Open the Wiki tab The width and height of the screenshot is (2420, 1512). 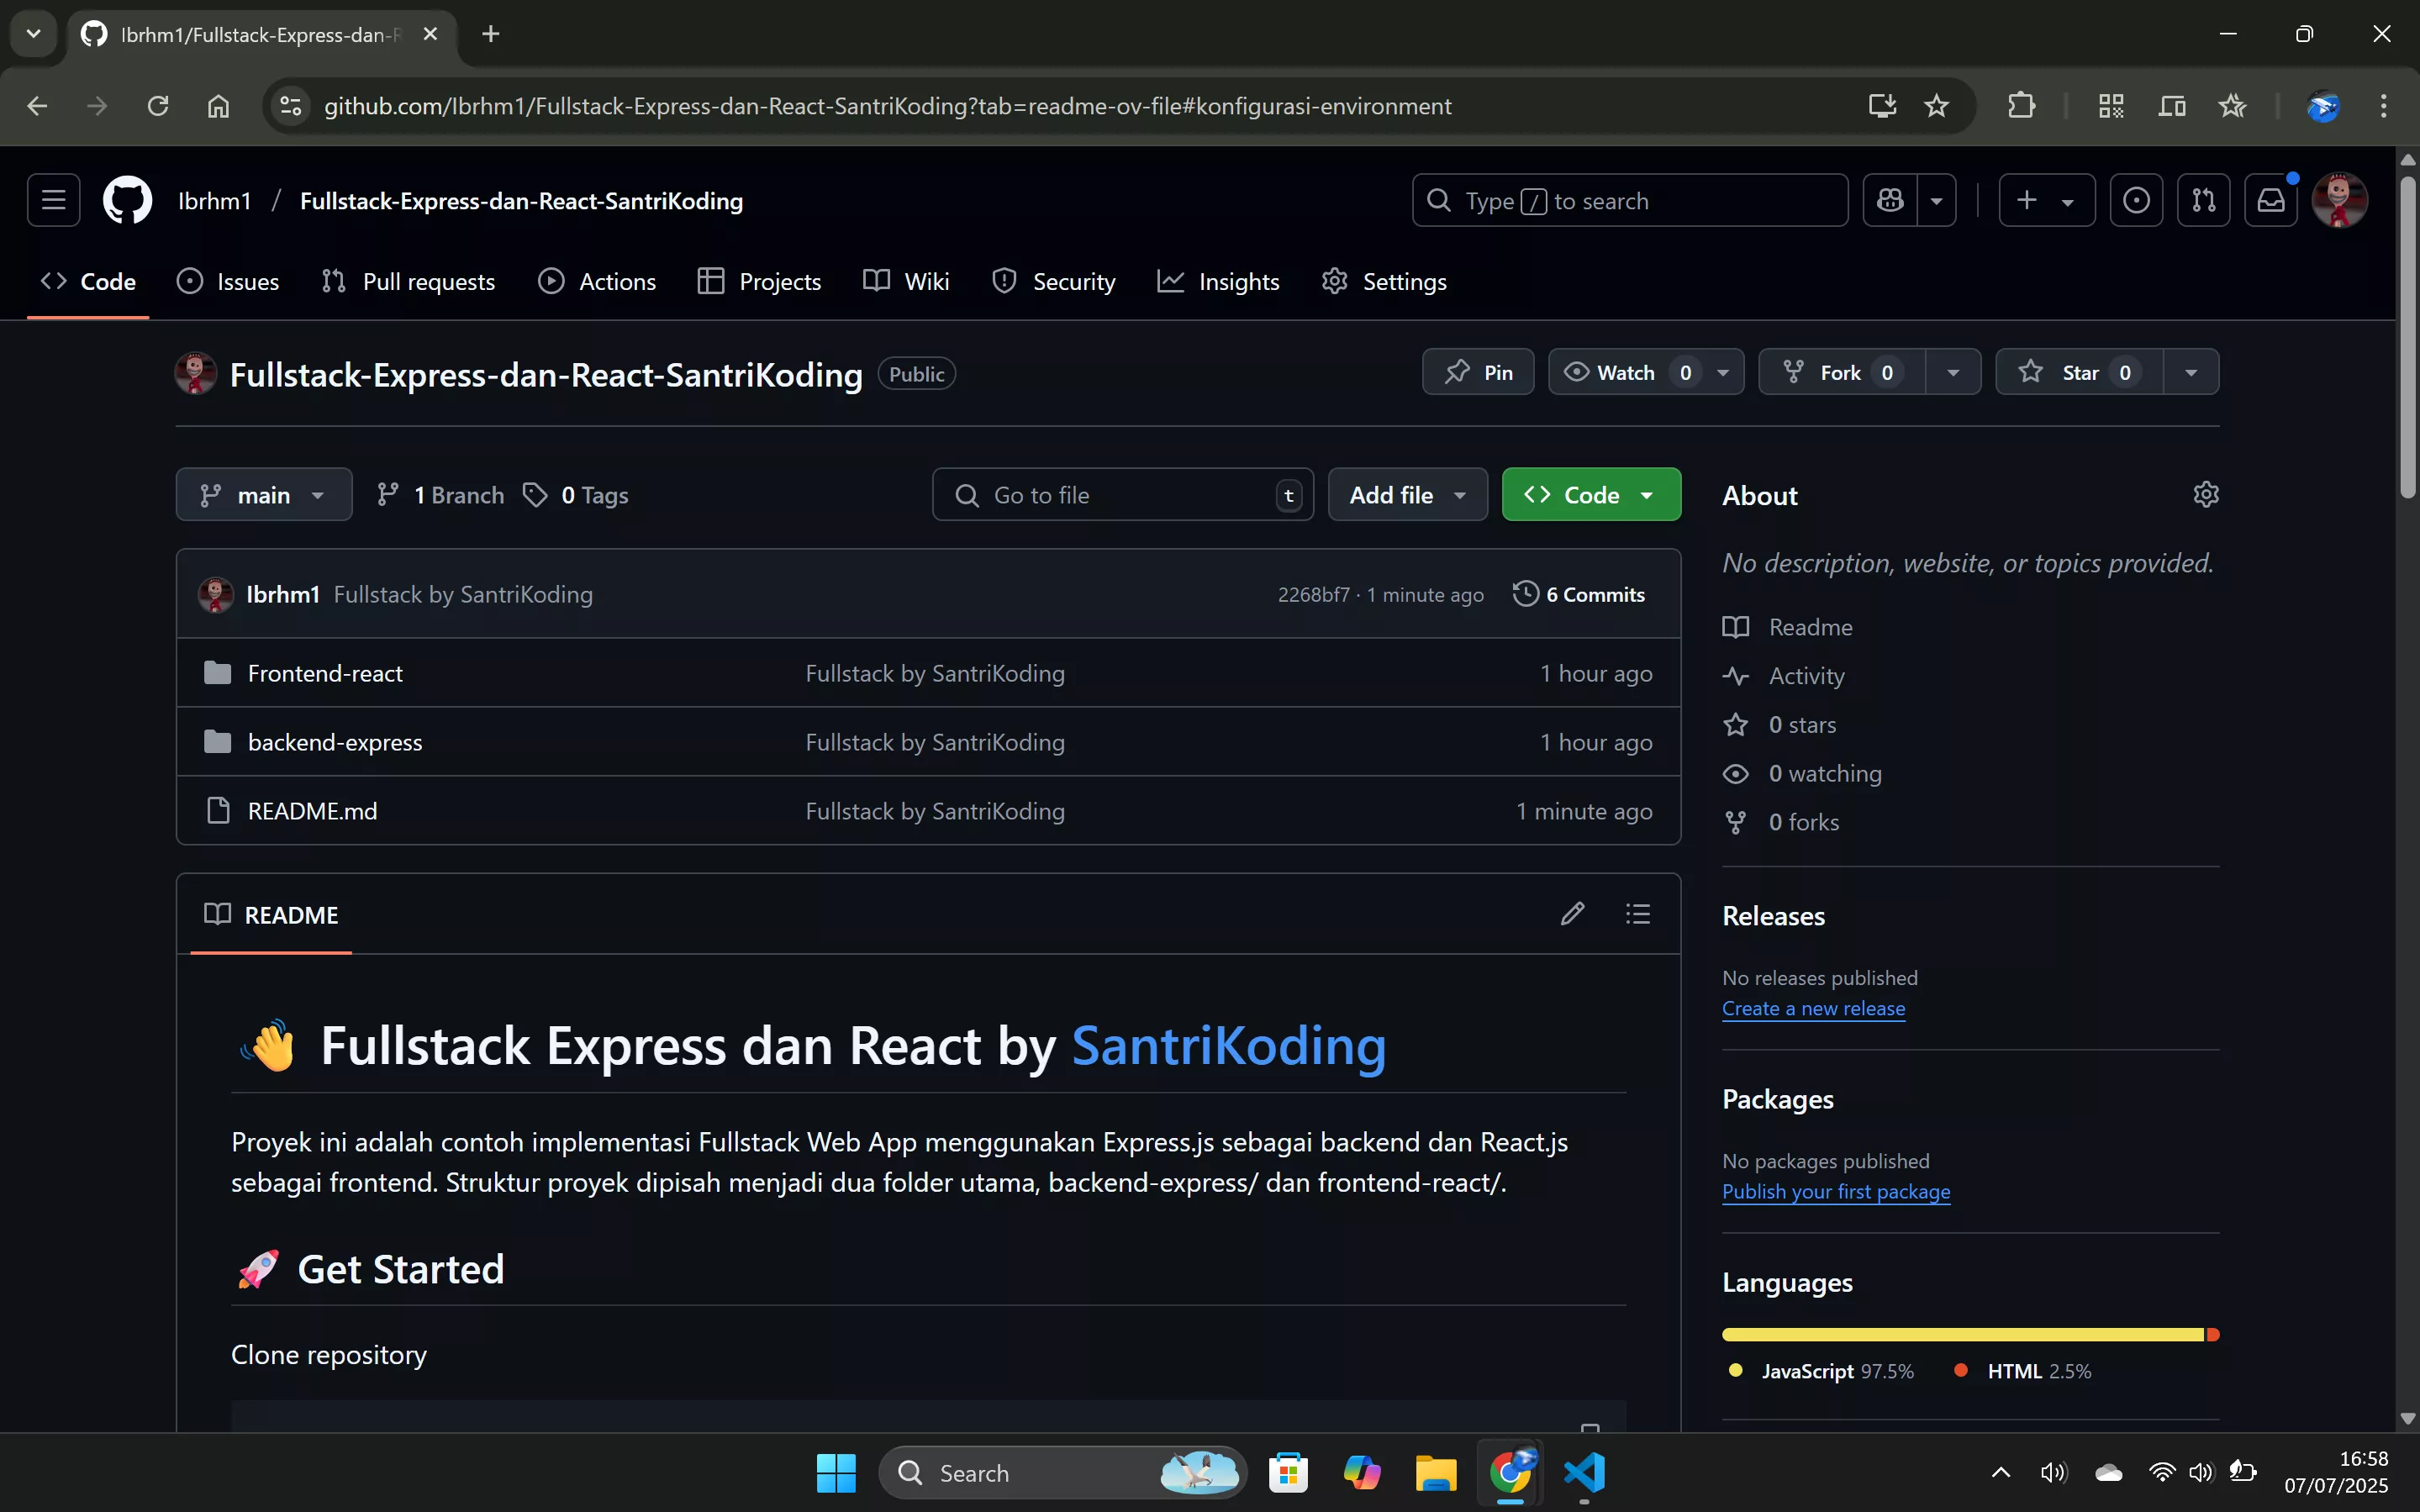[906, 282]
